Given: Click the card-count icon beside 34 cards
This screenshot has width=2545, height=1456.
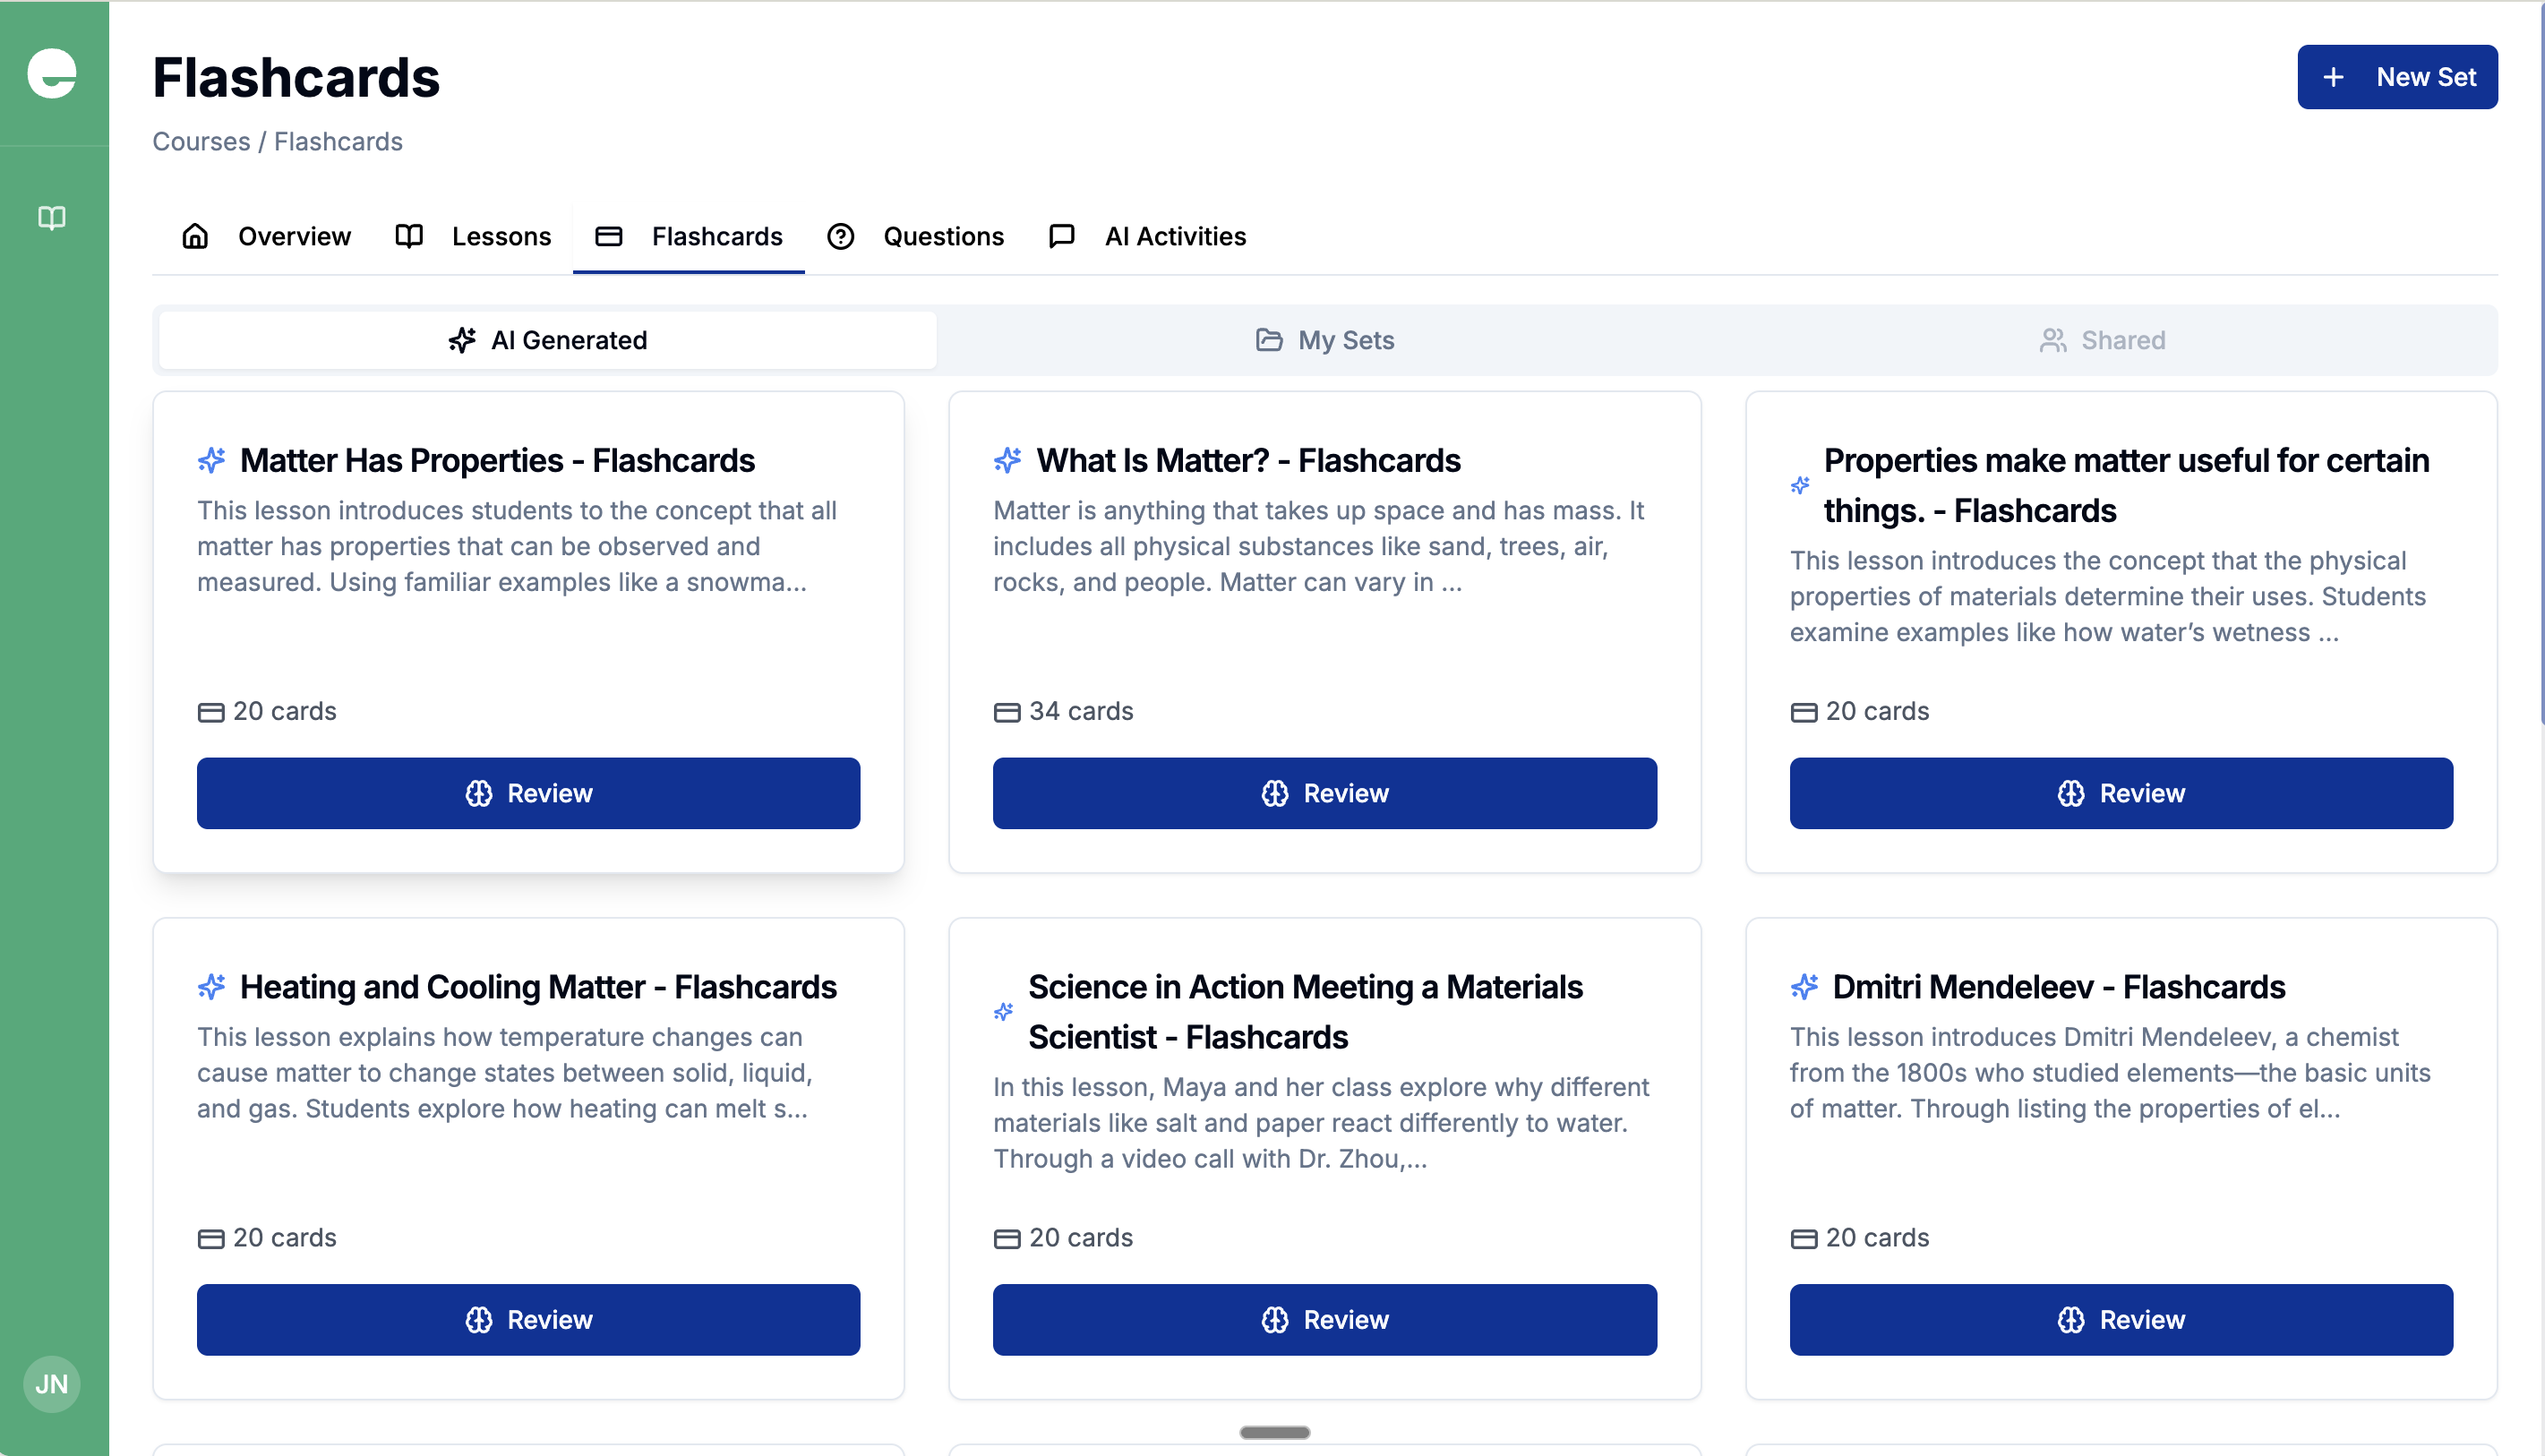Looking at the screenshot, I should pyautogui.click(x=1007, y=712).
